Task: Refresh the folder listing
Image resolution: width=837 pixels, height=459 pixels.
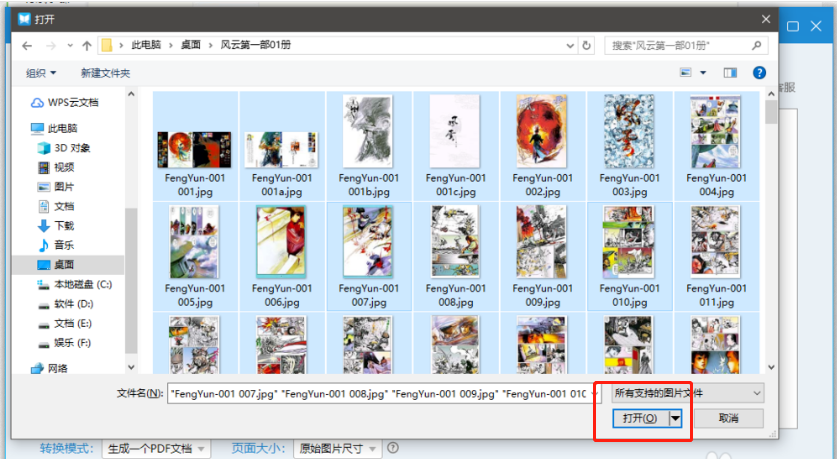Action: (x=586, y=45)
